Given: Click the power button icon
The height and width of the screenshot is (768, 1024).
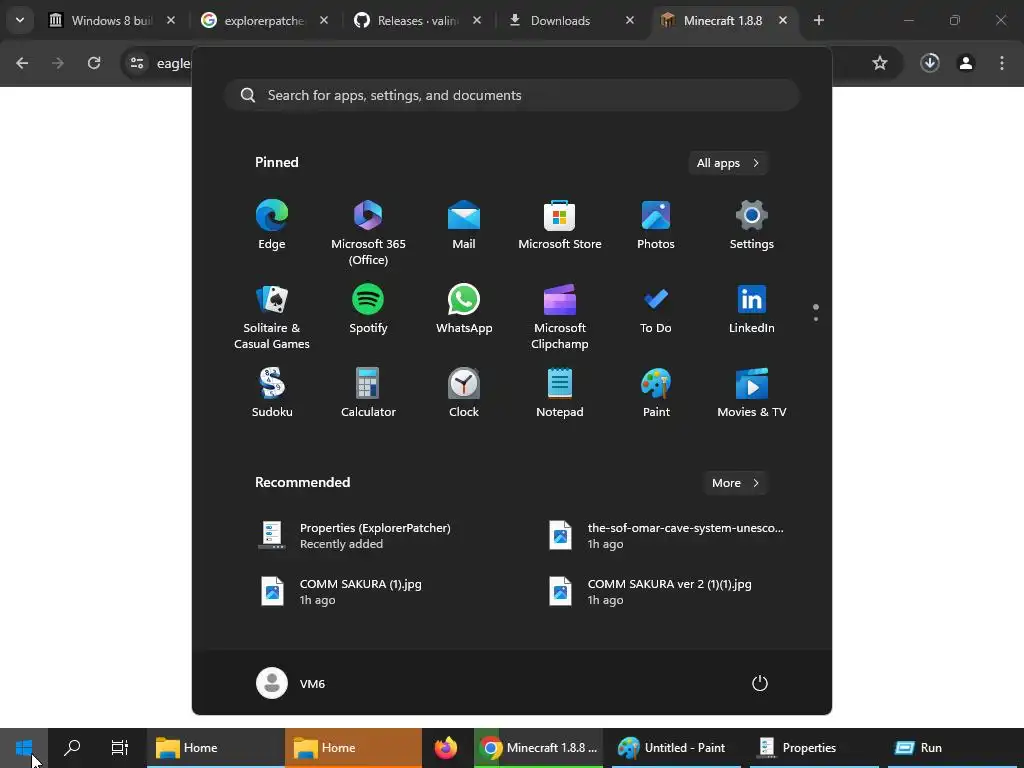Looking at the screenshot, I should pos(760,683).
